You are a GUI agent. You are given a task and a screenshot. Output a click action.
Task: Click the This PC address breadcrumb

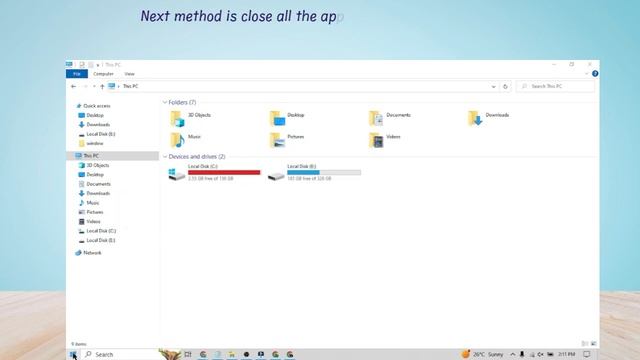point(131,87)
